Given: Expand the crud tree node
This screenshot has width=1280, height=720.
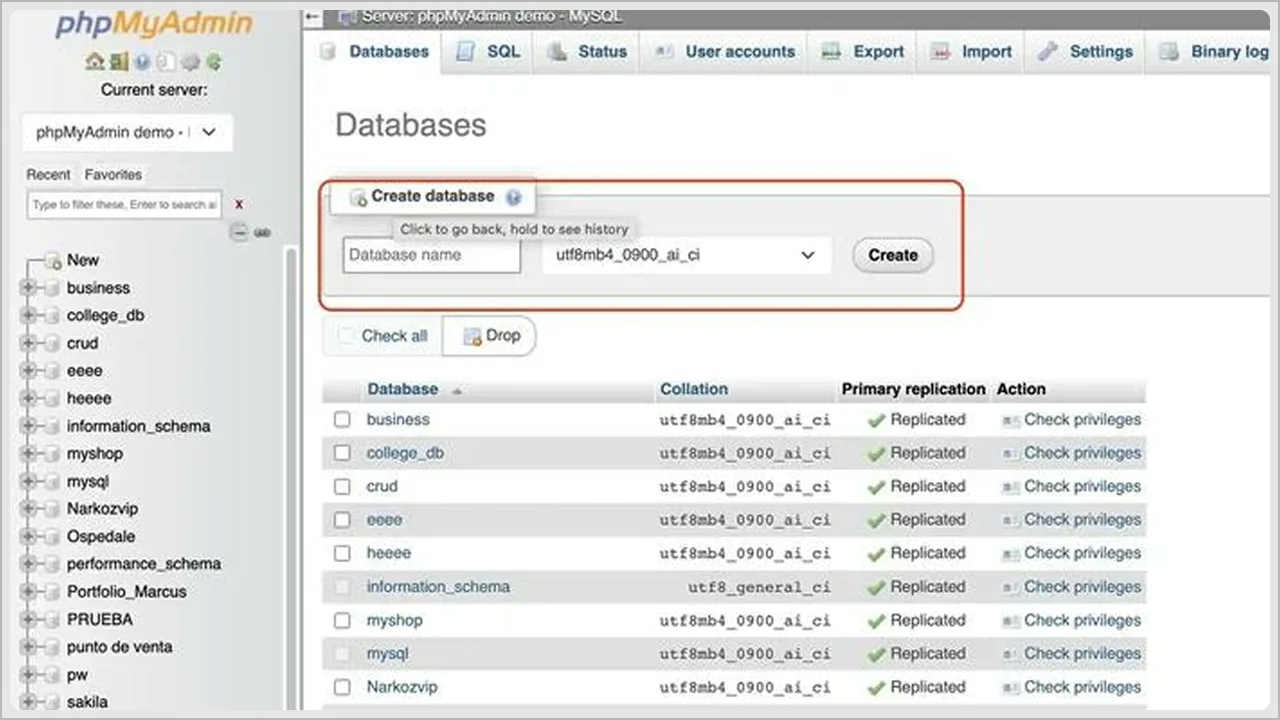Looking at the screenshot, I should (x=27, y=343).
